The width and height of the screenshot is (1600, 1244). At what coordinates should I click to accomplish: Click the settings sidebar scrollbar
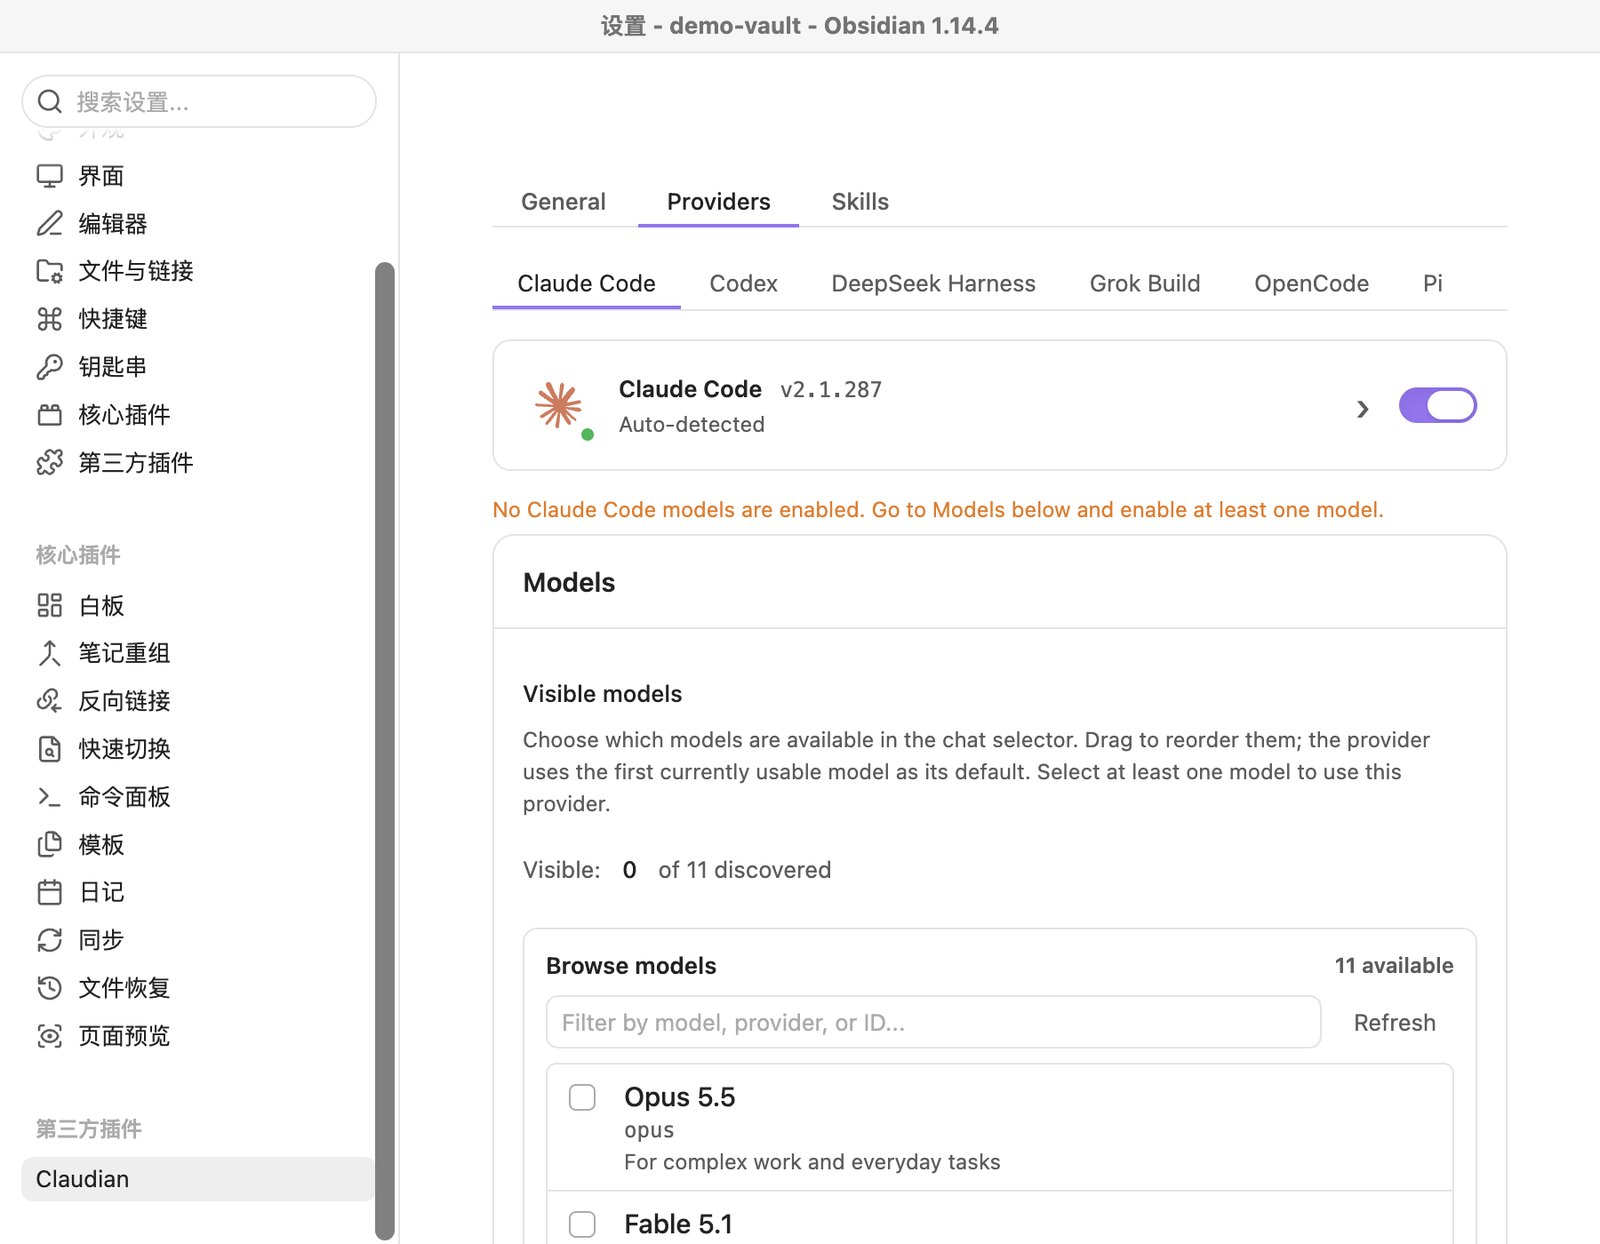click(x=385, y=750)
